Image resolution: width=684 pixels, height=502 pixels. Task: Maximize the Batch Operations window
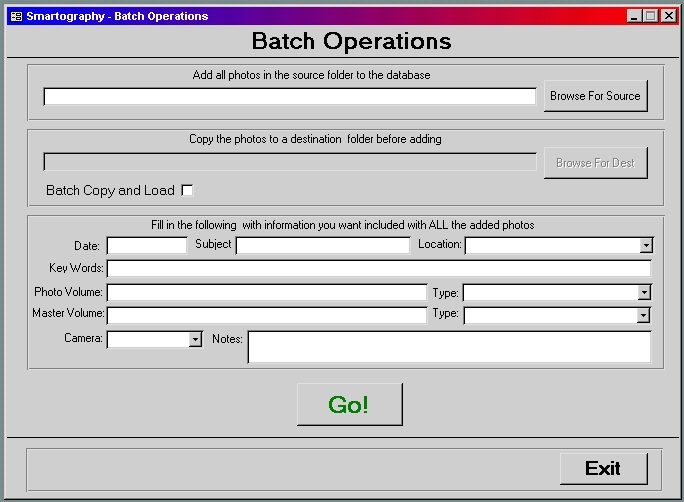(650, 16)
